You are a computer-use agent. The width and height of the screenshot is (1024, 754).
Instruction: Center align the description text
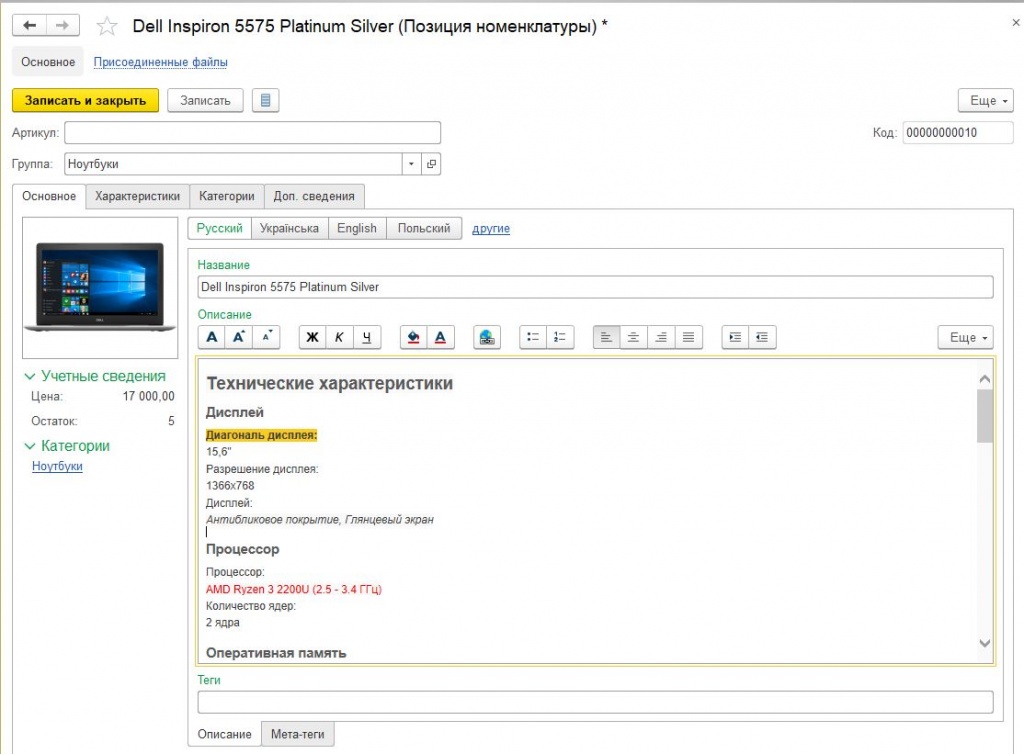(x=634, y=338)
